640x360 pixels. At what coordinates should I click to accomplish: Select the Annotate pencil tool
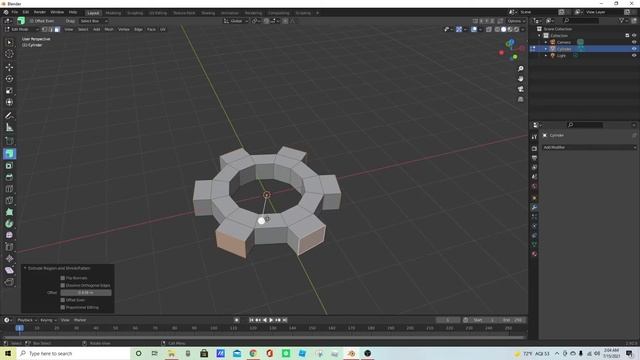[x=9, y=116]
